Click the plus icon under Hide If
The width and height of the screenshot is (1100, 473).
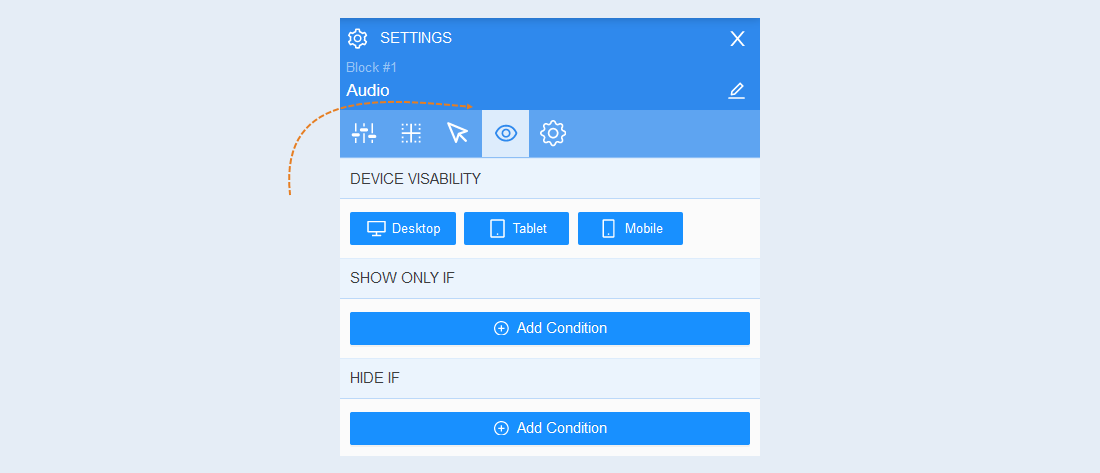[501, 428]
